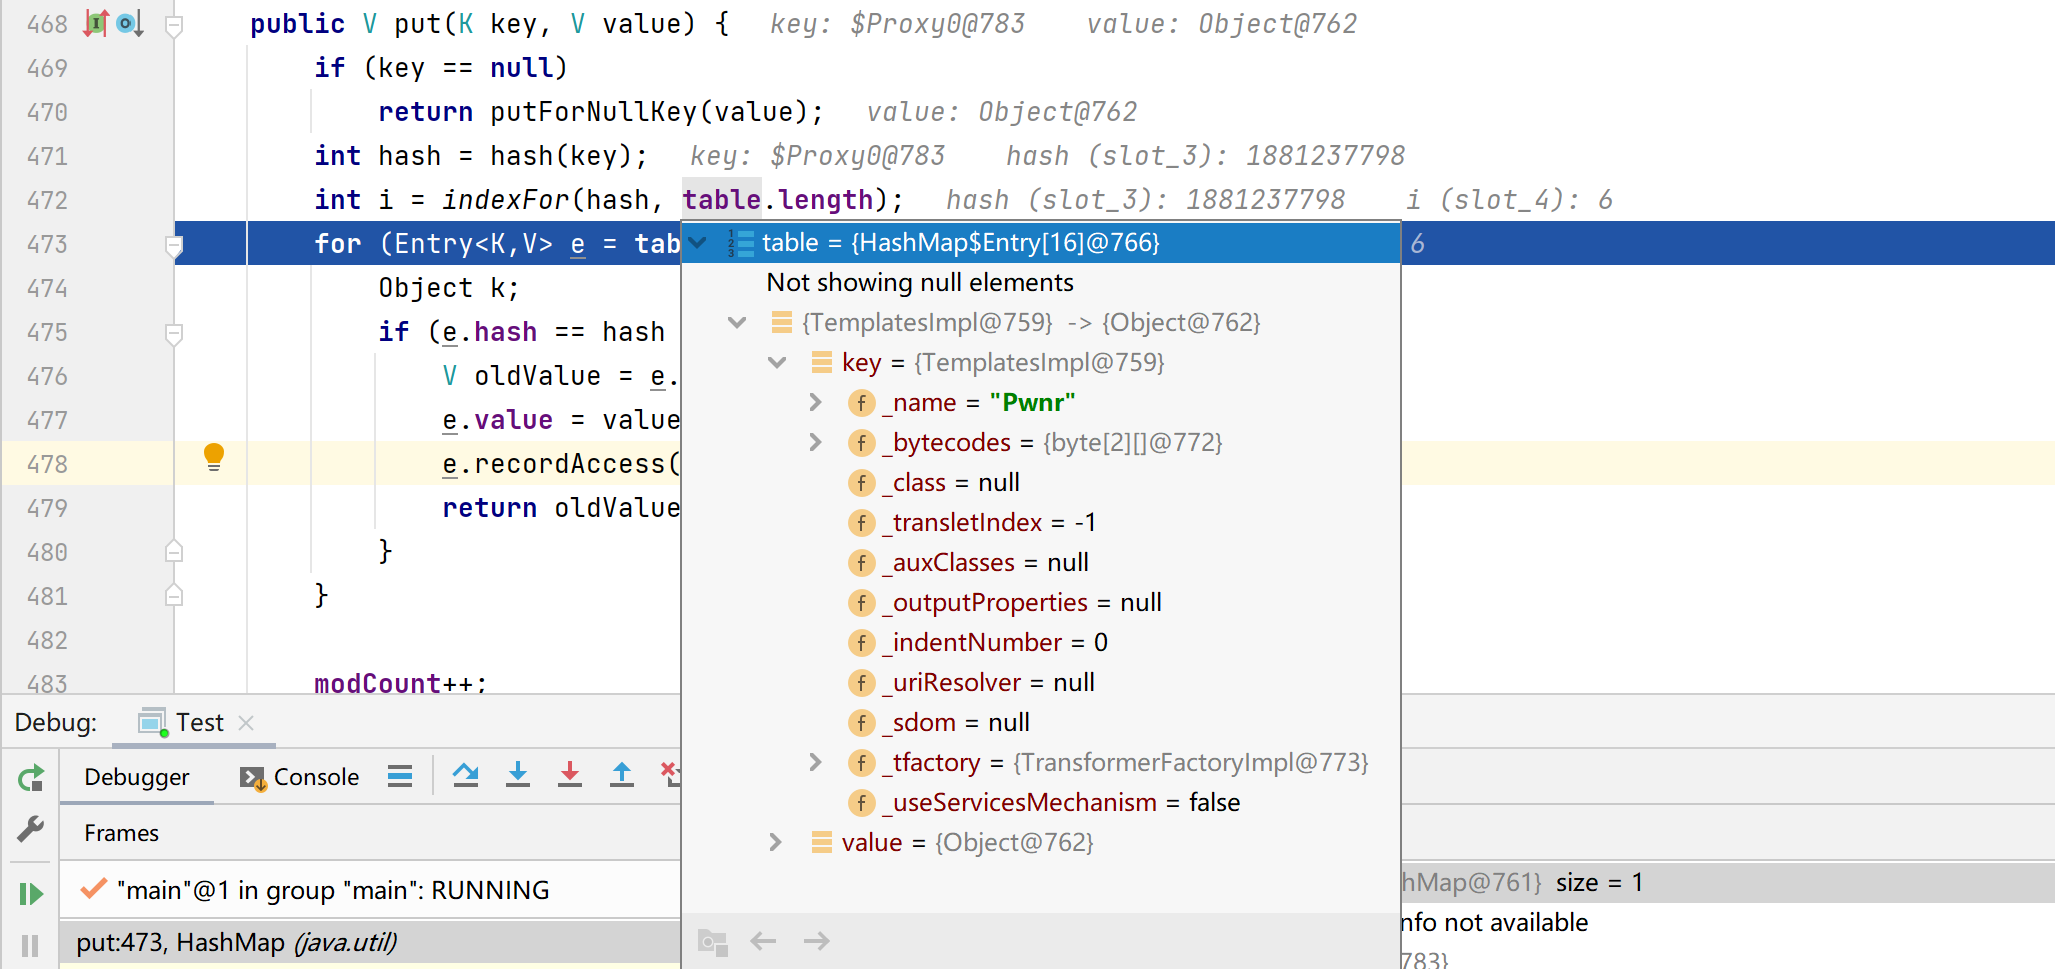Select the _class = null field row
2055x969 pixels.
tap(1040, 483)
